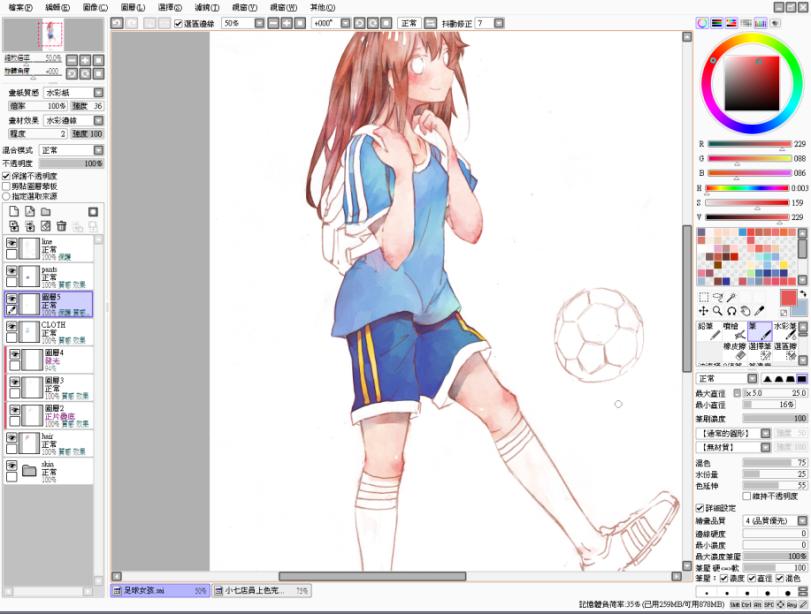Viewport: 811px width, 614px height.
Task: Pick the Rotate view tool
Action: 731,311
